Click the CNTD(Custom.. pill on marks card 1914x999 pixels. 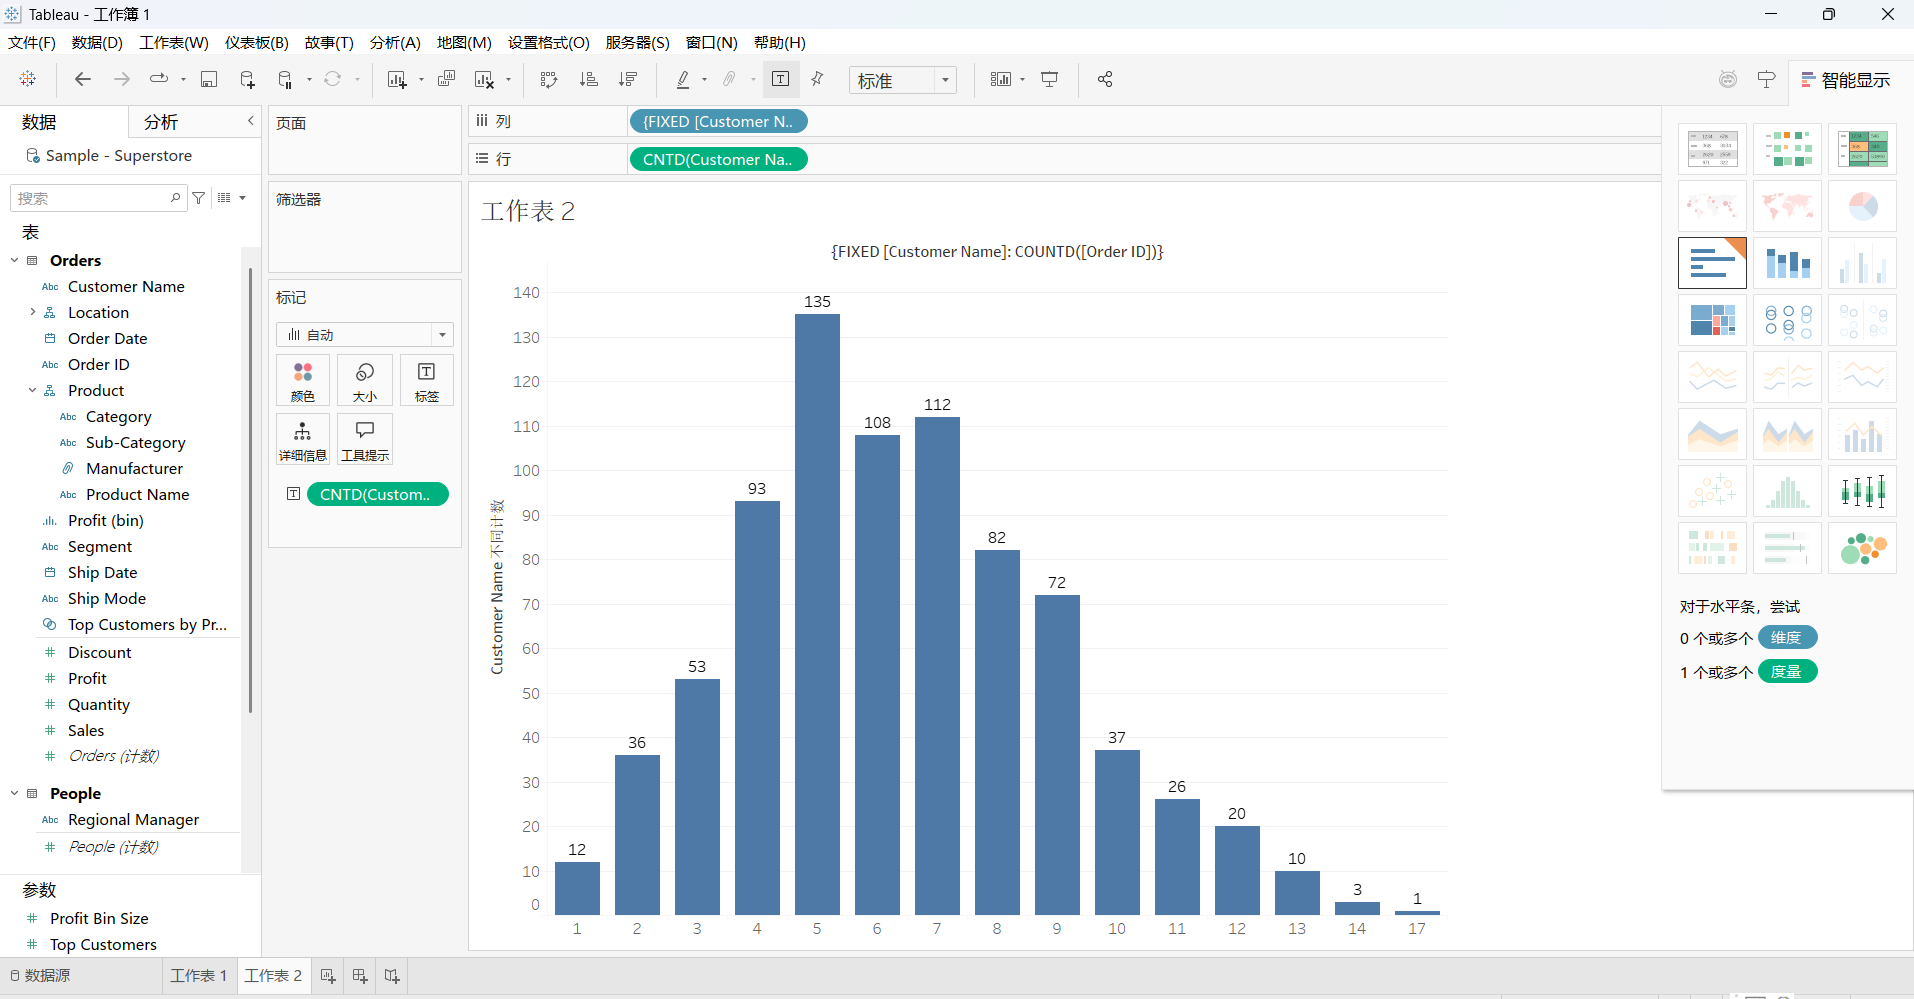pos(377,494)
